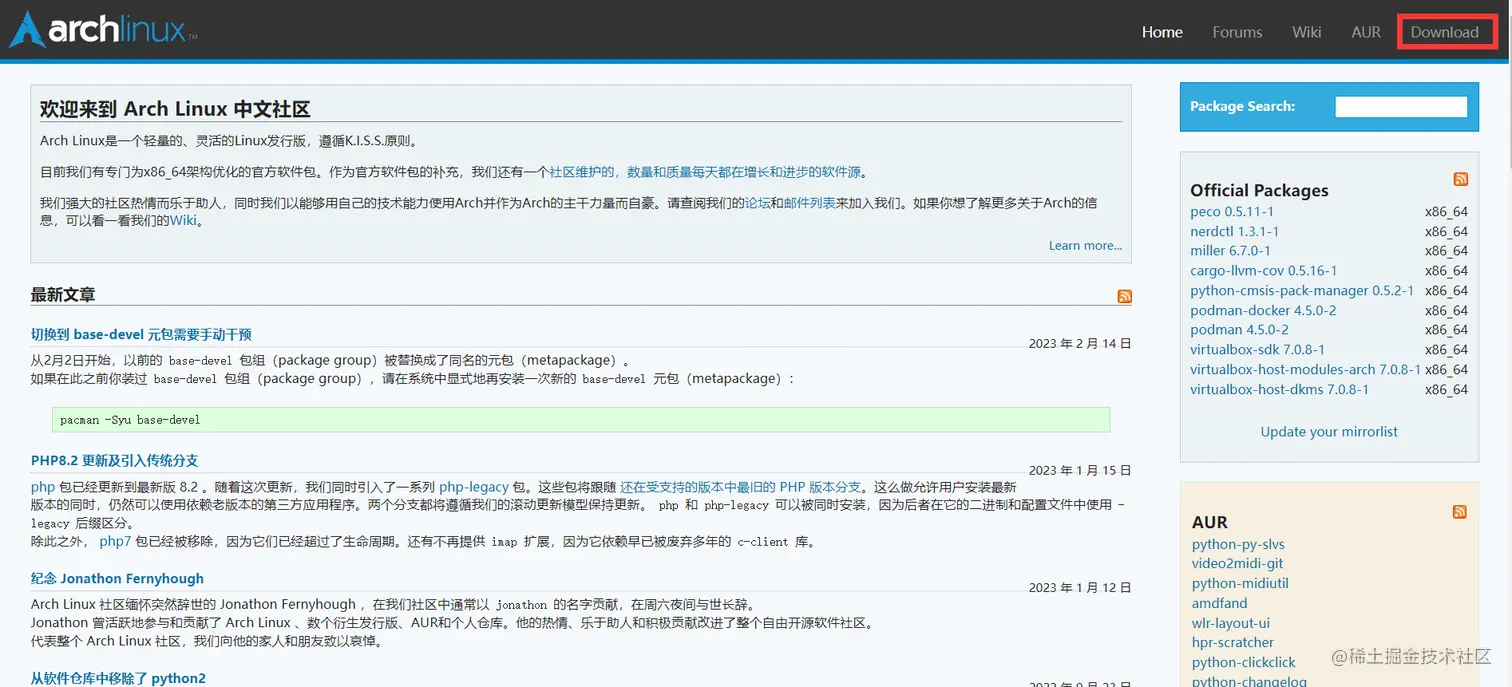Open the 邮件列表 mailing list link
This screenshot has height=687, width=1512.
pos(810,203)
